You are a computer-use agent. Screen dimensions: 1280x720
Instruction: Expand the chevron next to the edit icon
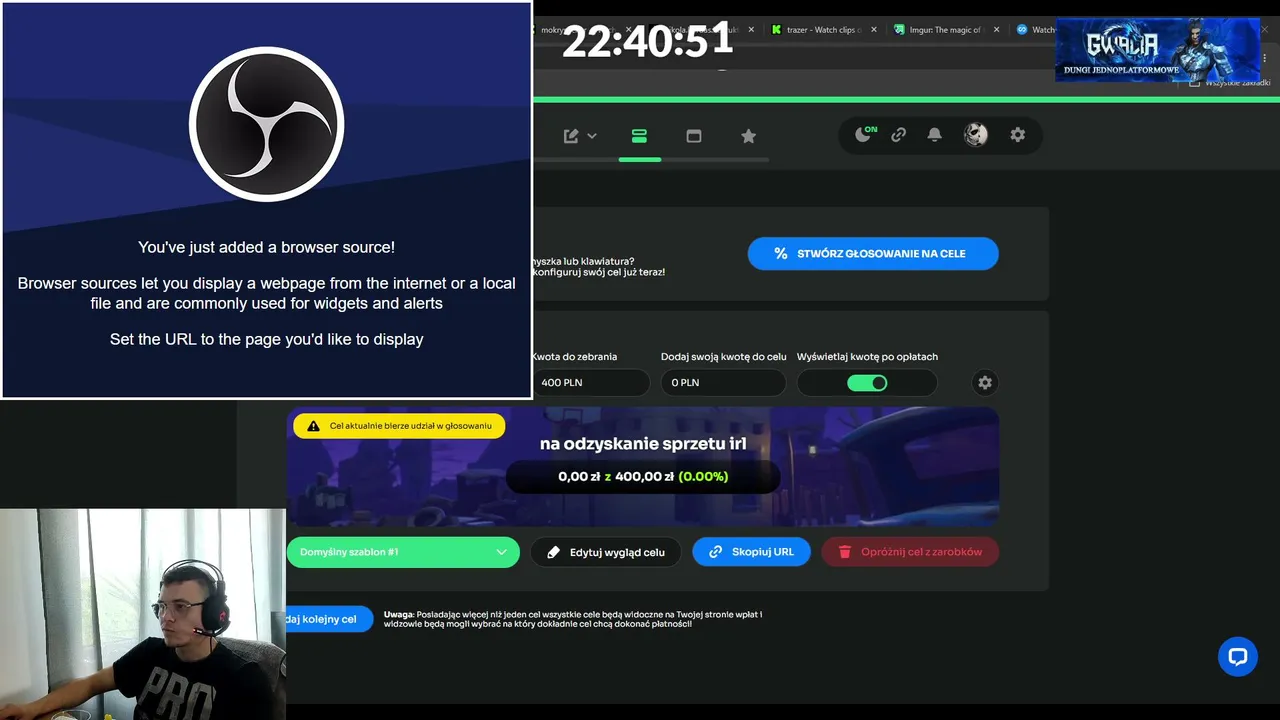592,136
